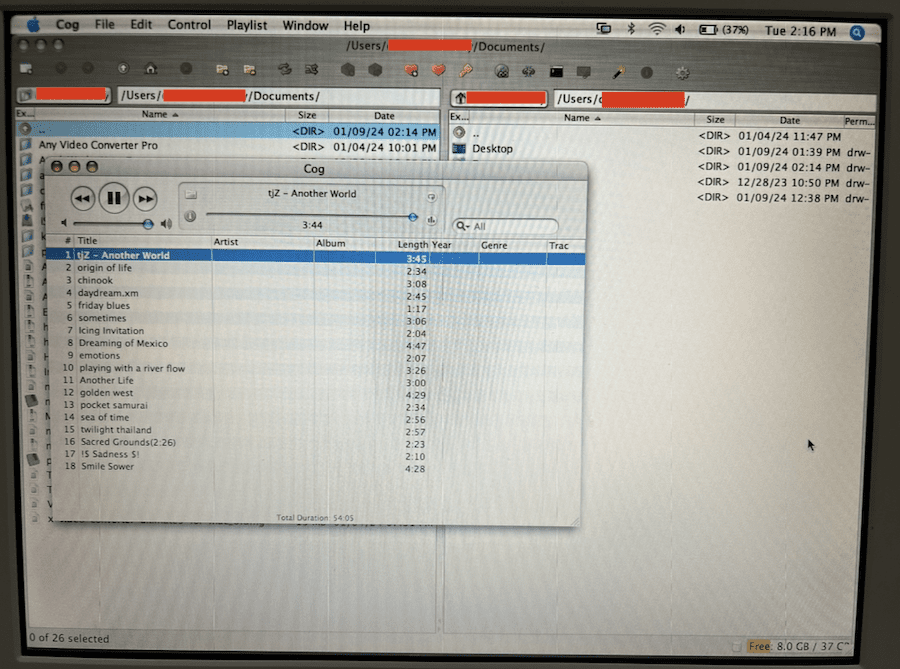Click the track position slider in Cog
The image size is (900, 669).
(x=312, y=216)
